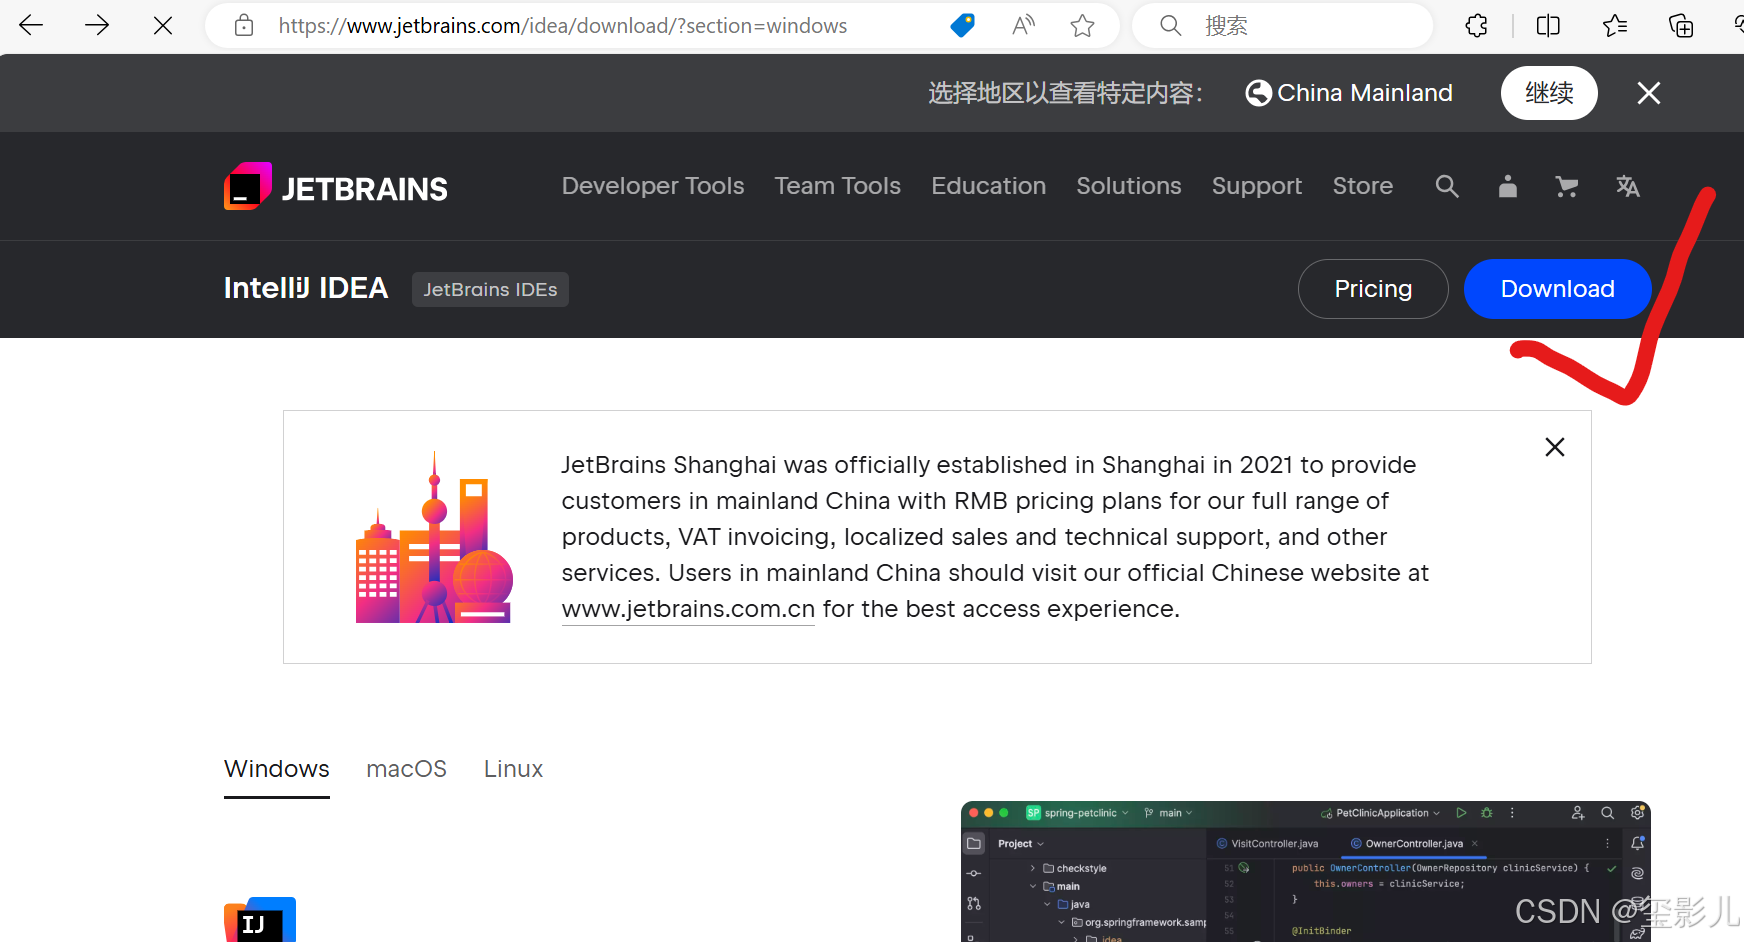
Task: Open the notifications bell in the IDE right sidebar
Action: click(x=1637, y=844)
